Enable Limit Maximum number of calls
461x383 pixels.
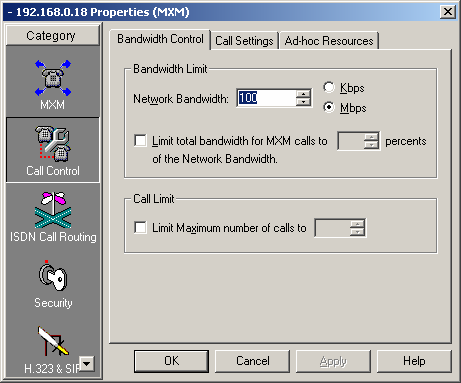140,228
